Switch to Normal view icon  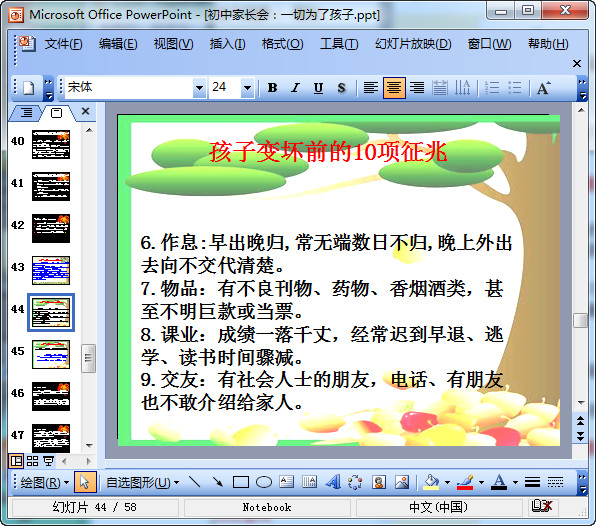pyautogui.click(x=16, y=461)
